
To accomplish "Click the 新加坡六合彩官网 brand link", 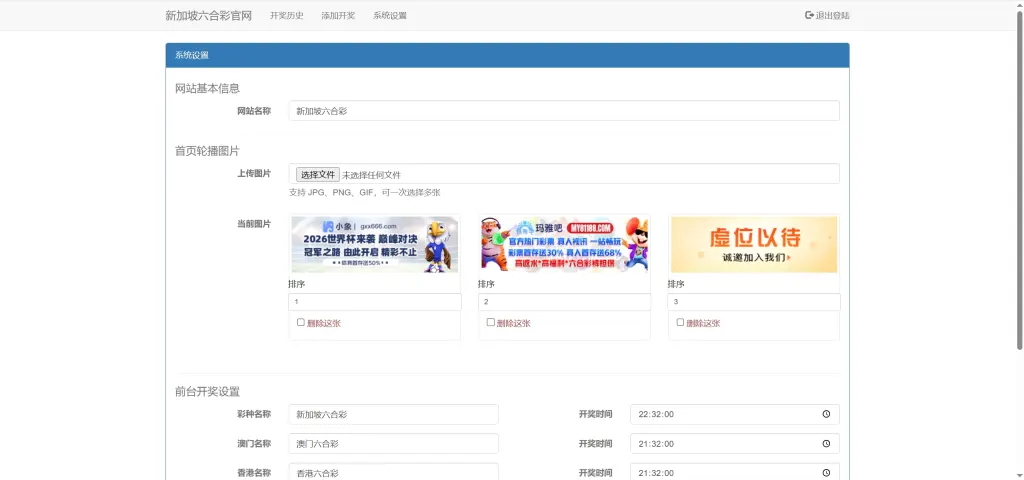I will pos(208,16).
